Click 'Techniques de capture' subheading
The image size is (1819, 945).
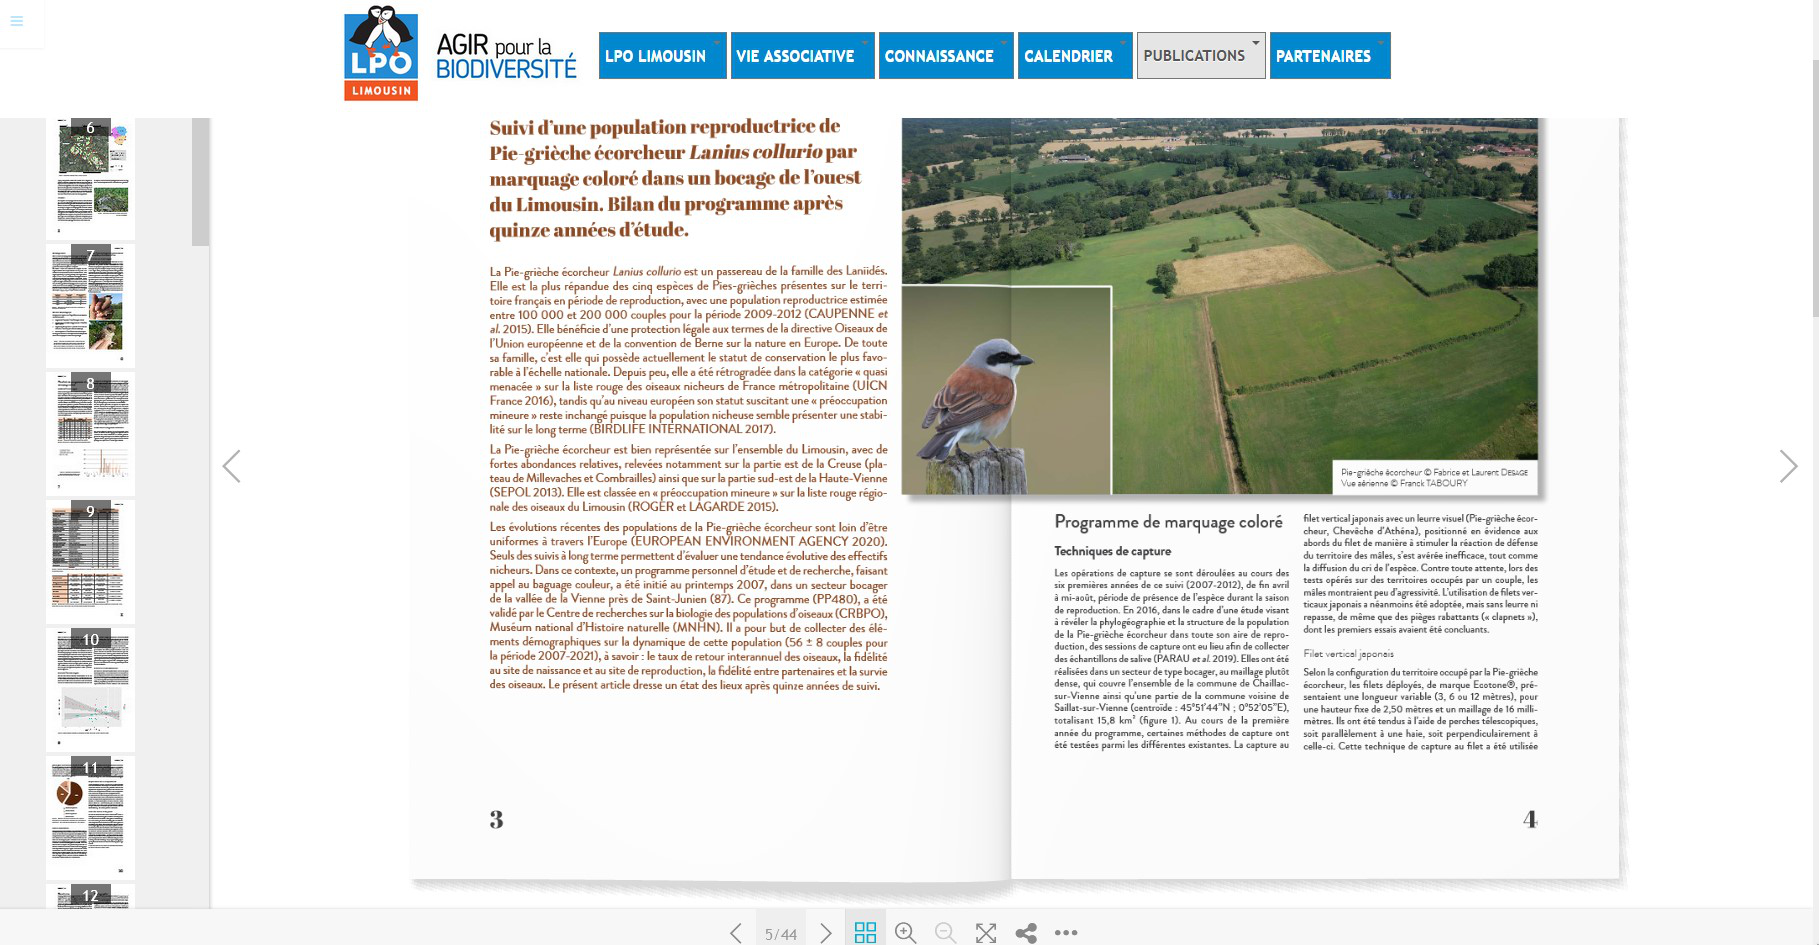coord(1112,551)
